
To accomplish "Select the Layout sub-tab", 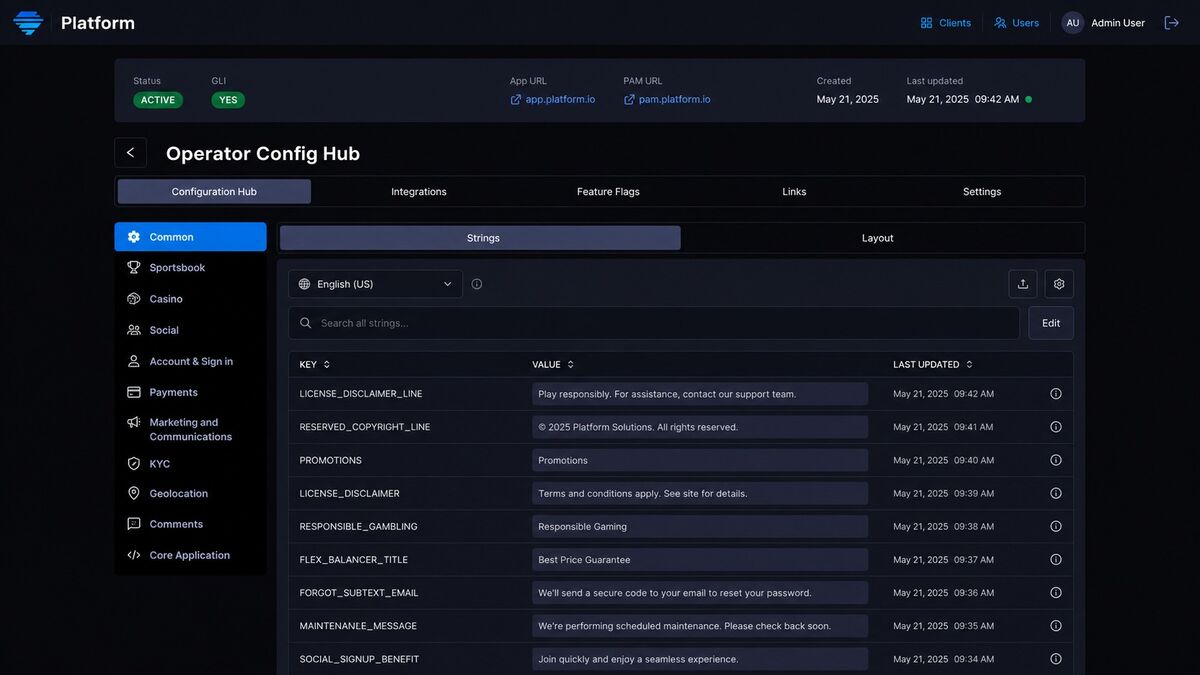I will coord(878,238).
